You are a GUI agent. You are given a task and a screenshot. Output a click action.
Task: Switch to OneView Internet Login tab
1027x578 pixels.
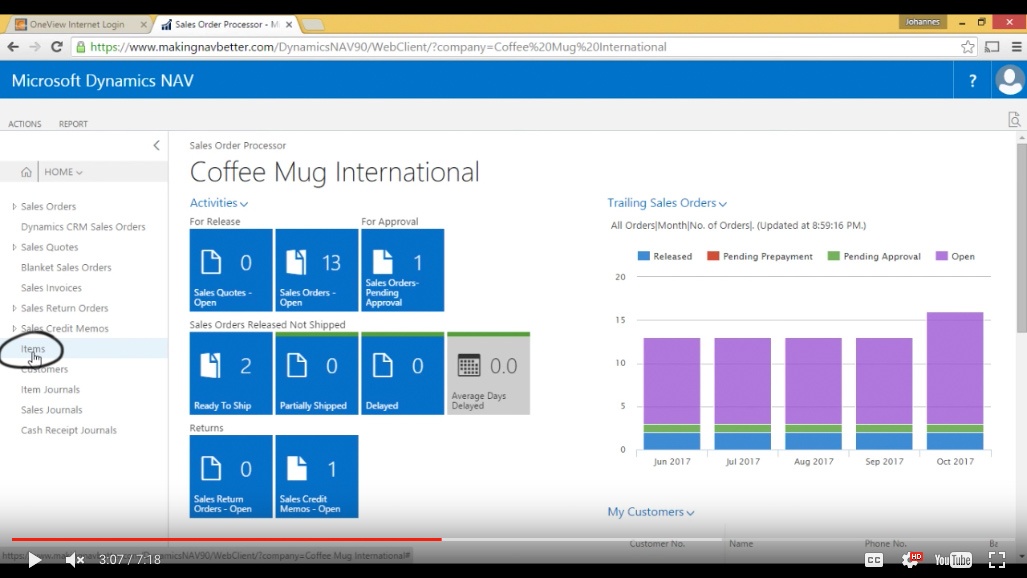(x=77, y=24)
